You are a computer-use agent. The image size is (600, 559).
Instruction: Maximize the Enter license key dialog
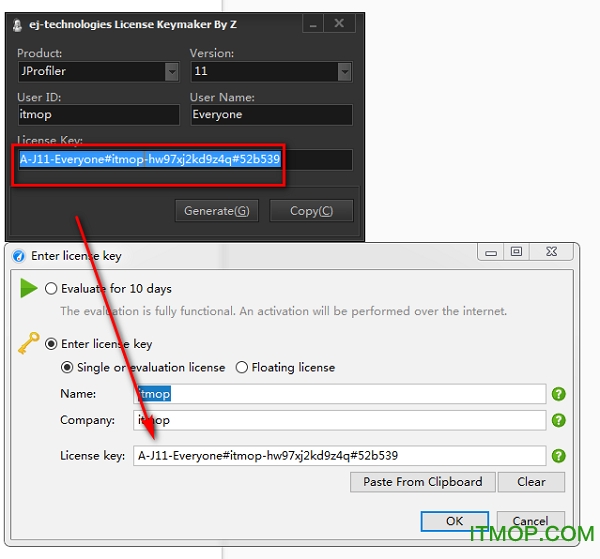point(516,252)
